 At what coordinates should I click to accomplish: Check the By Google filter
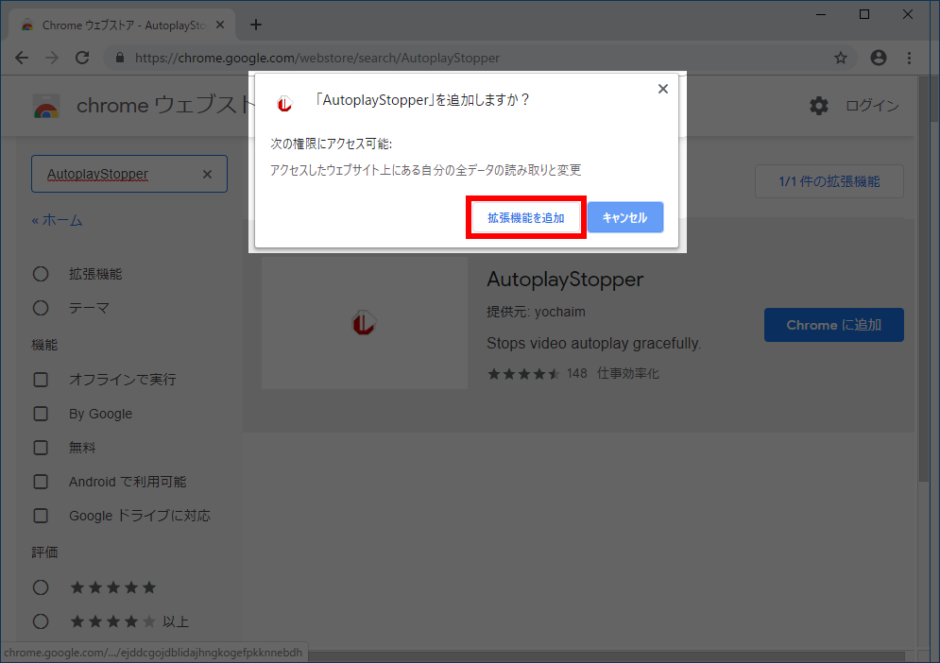tap(40, 413)
